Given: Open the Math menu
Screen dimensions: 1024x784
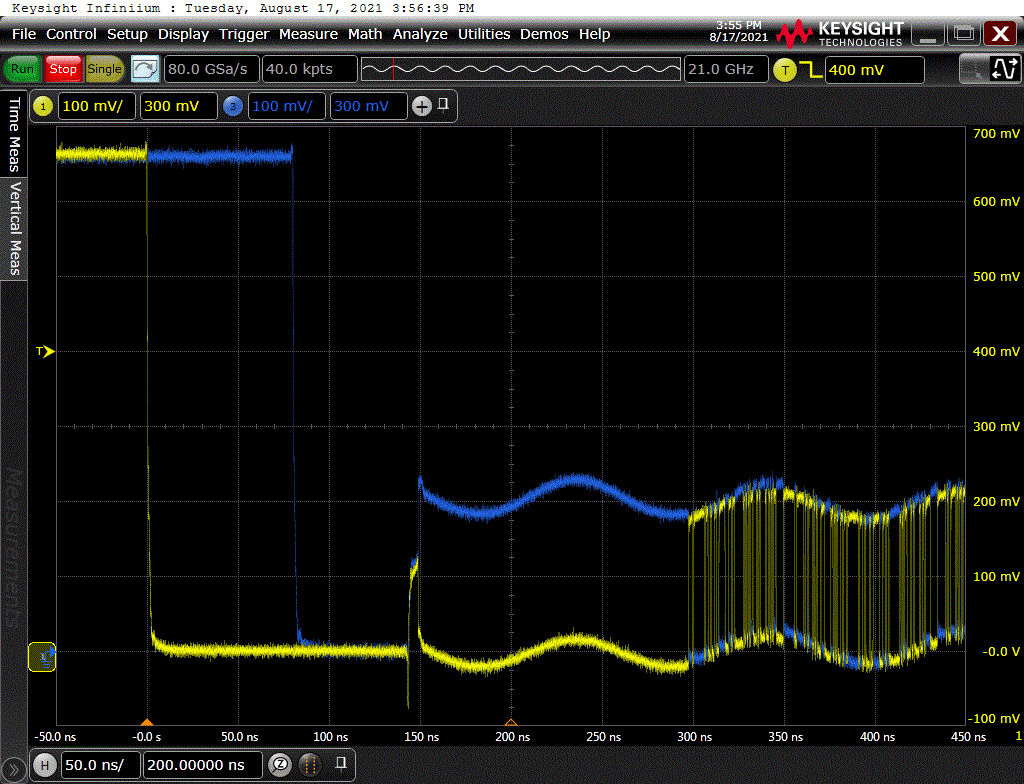Looking at the screenshot, I should 365,34.
